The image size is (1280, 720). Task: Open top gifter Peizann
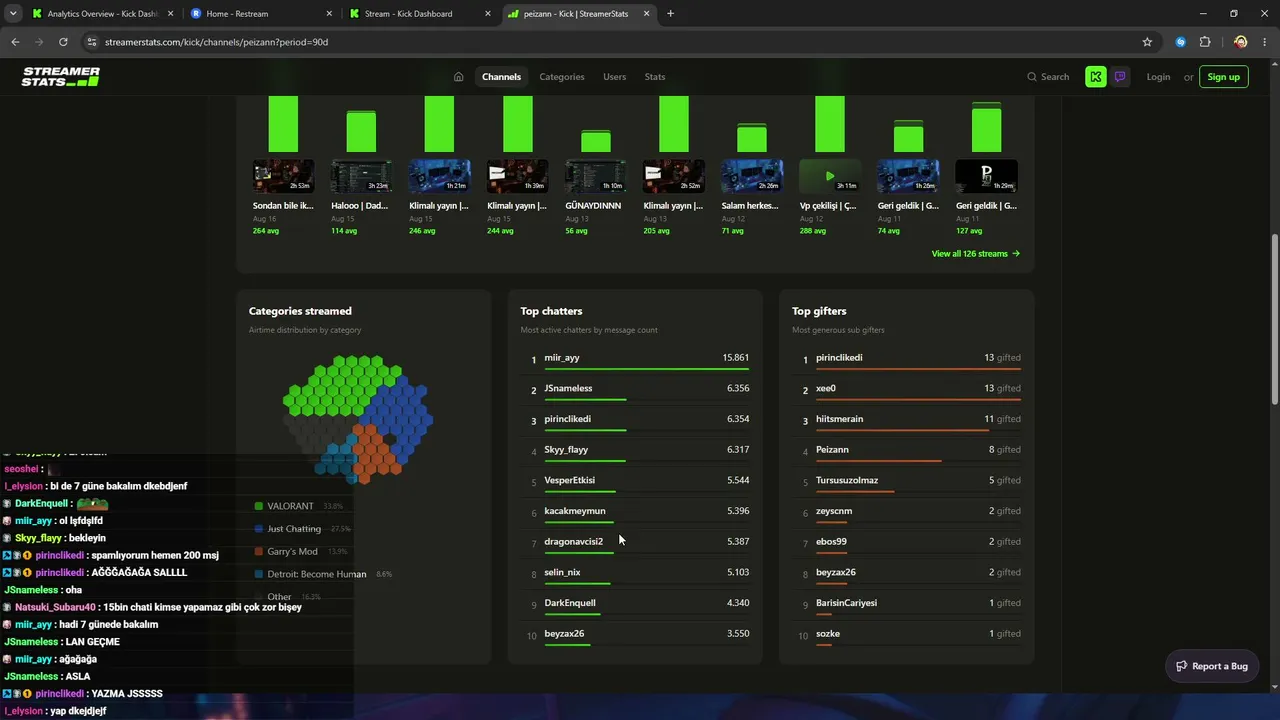pyautogui.click(x=832, y=450)
